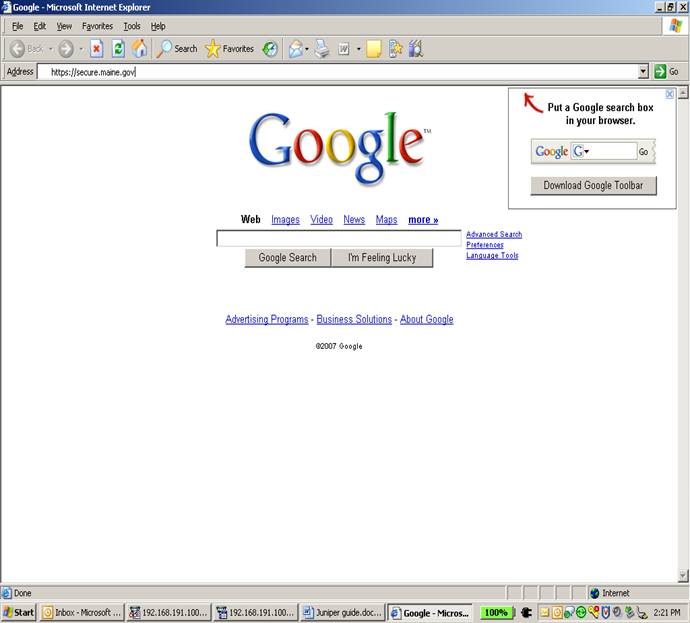Open the Google toolbar G dropdown
The width and height of the screenshot is (690, 623).
pyautogui.click(x=586, y=152)
